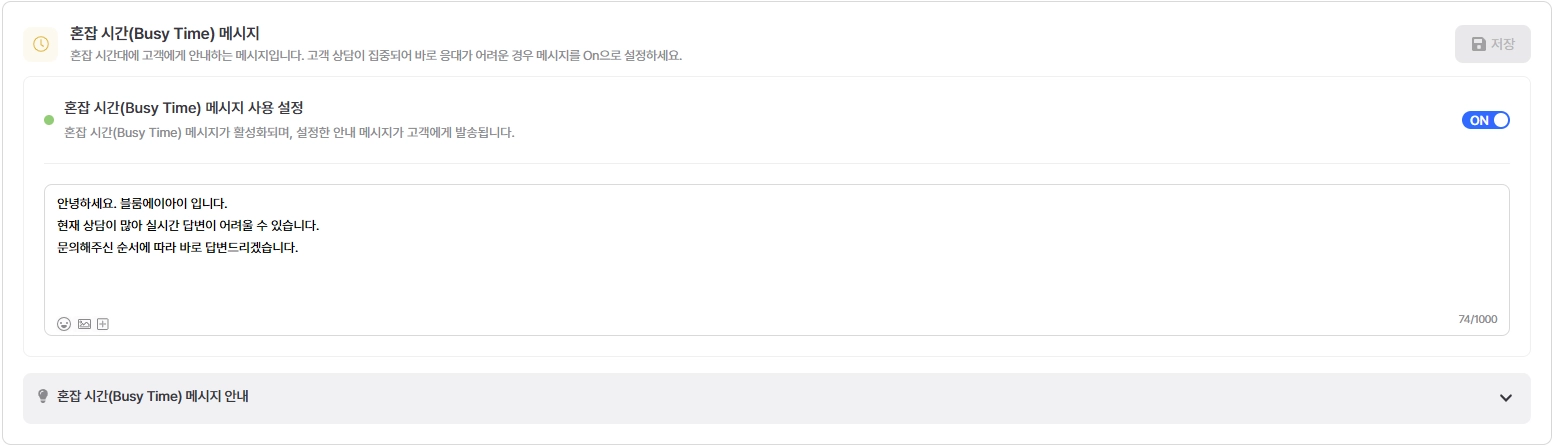Click the line starting with '문의해주신 순서에 따라'

[x=178, y=247]
